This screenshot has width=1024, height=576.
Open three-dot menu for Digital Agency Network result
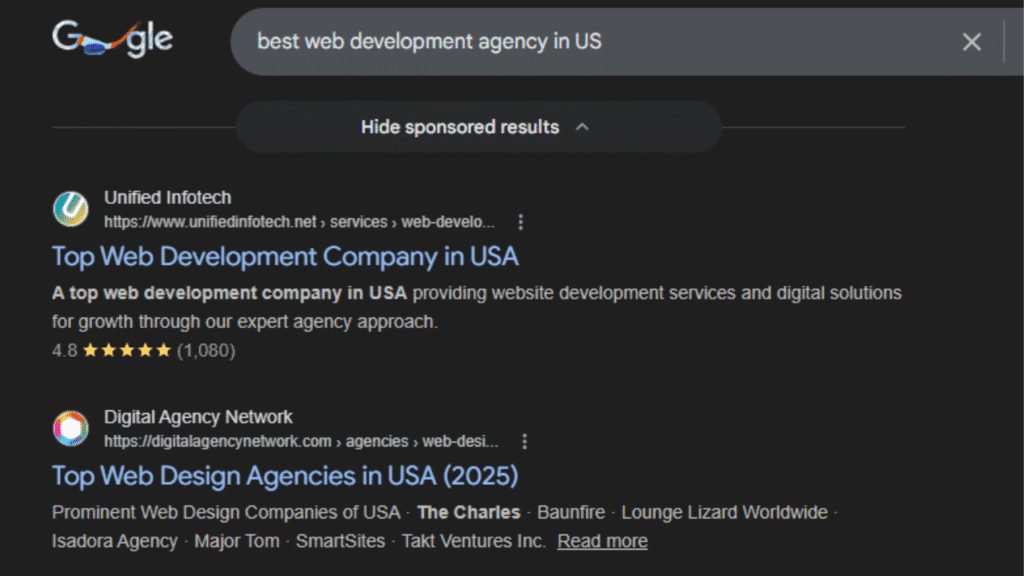click(x=524, y=441)
